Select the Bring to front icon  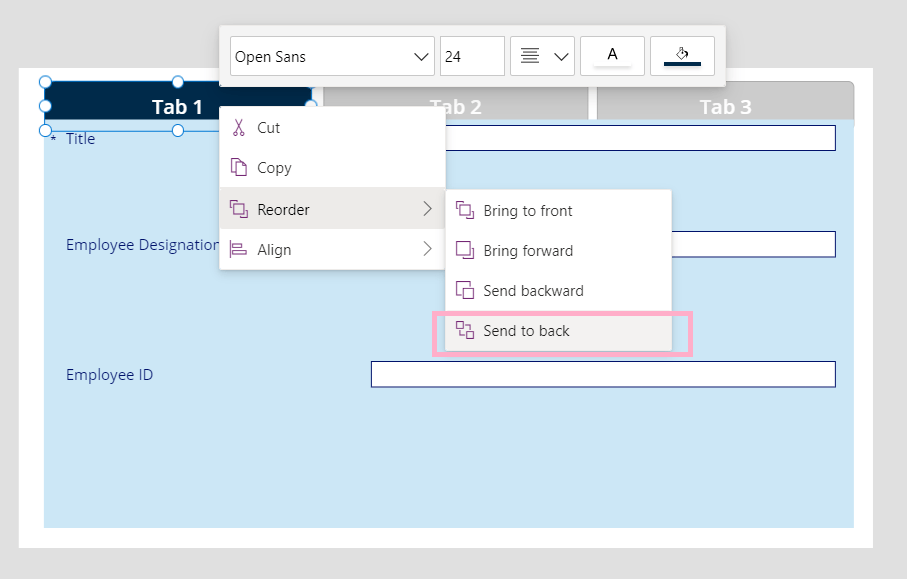click(x=465, y=210)
